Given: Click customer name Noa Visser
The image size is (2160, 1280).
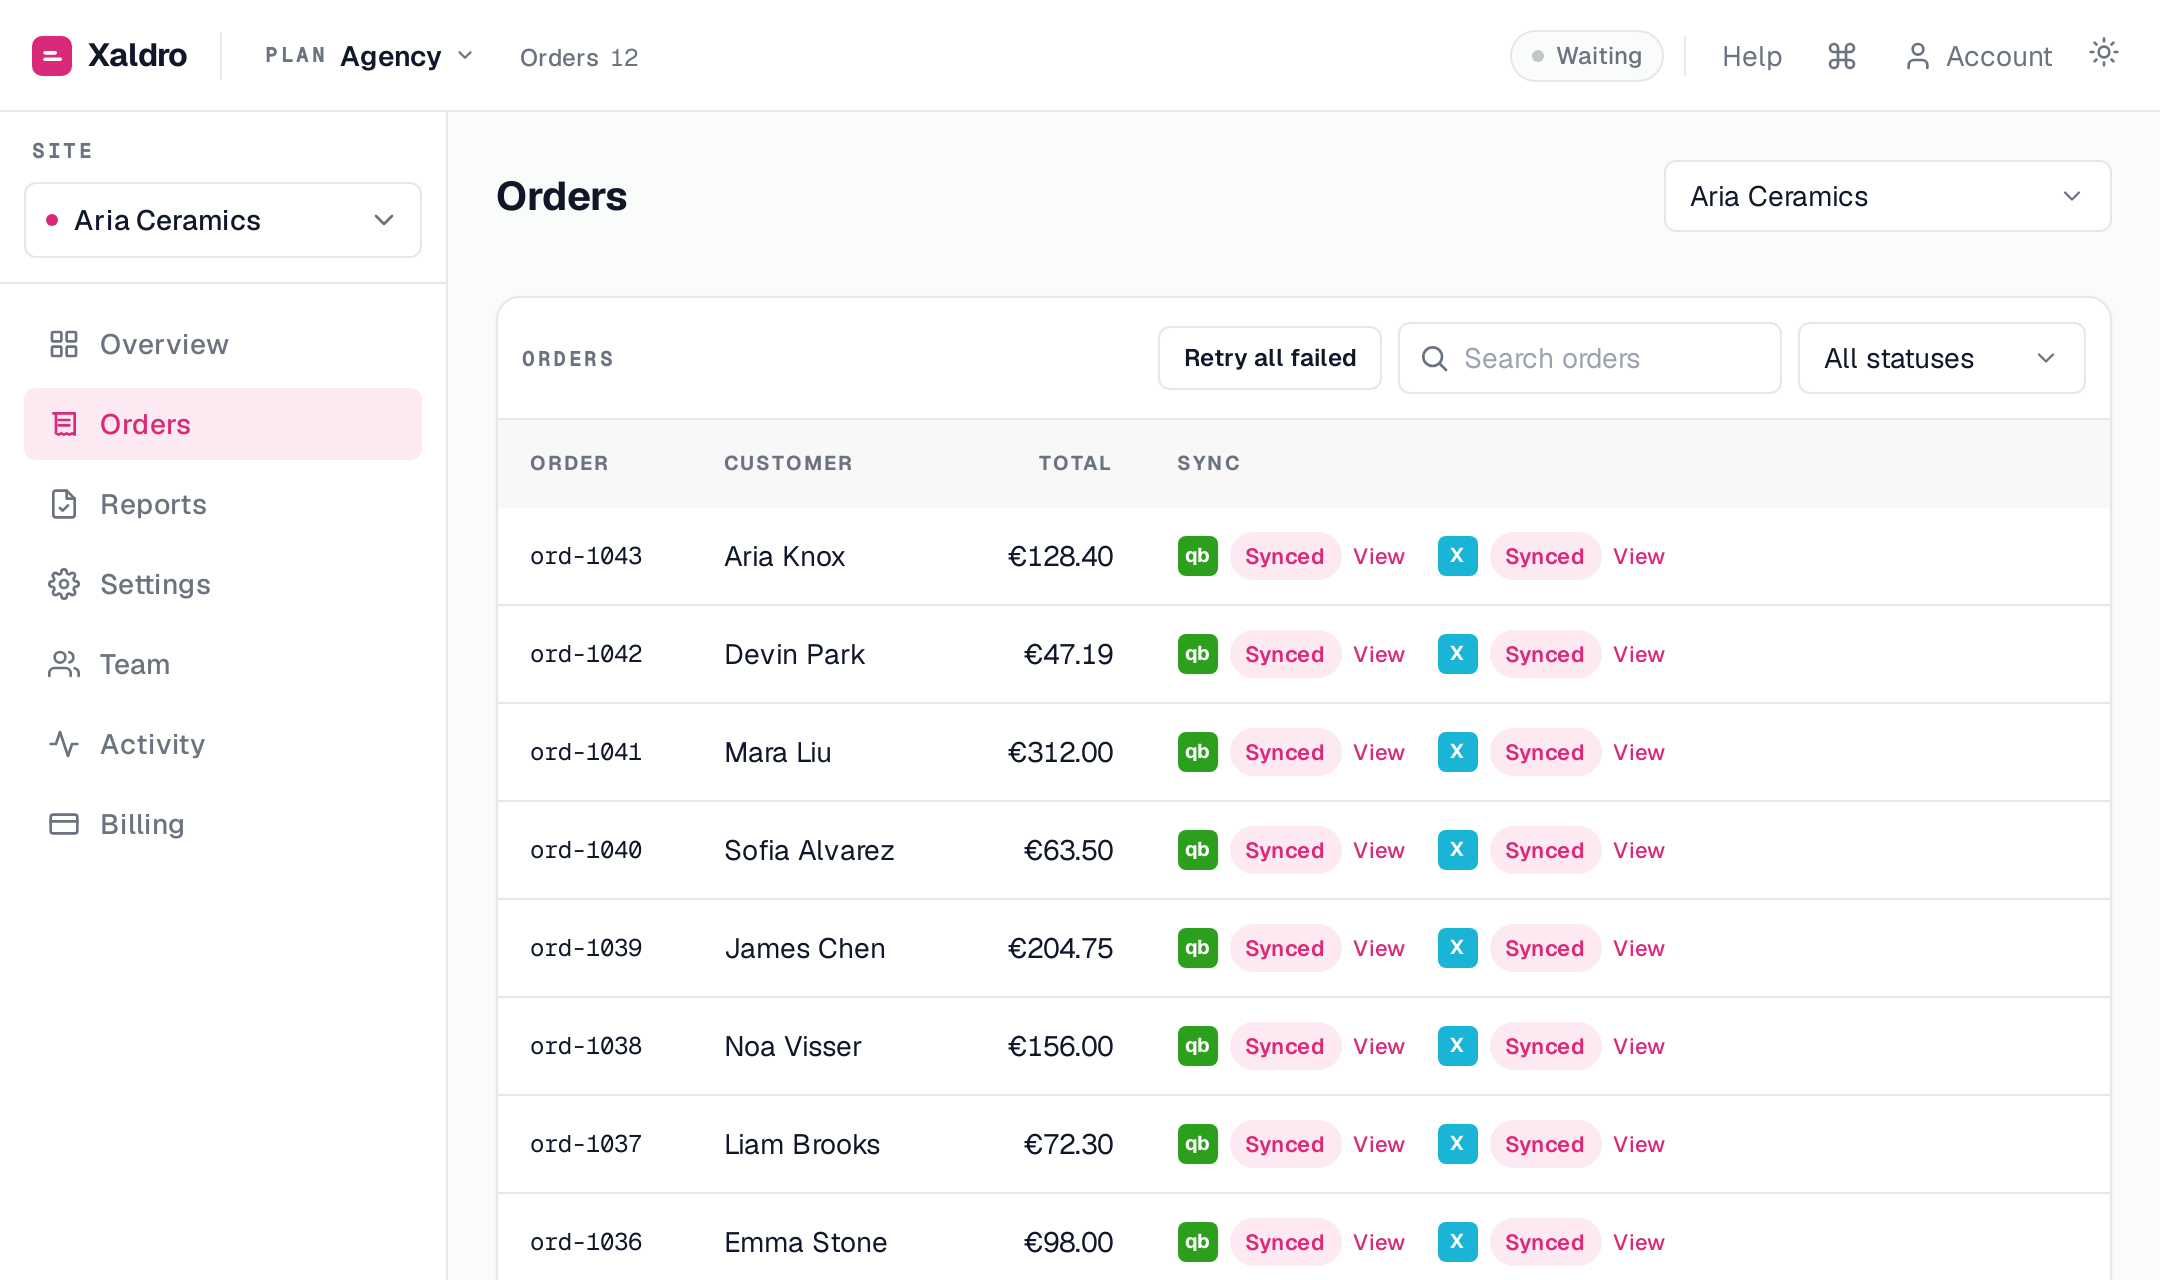Looking at the screenshot, I should (x=793, y=1046).
